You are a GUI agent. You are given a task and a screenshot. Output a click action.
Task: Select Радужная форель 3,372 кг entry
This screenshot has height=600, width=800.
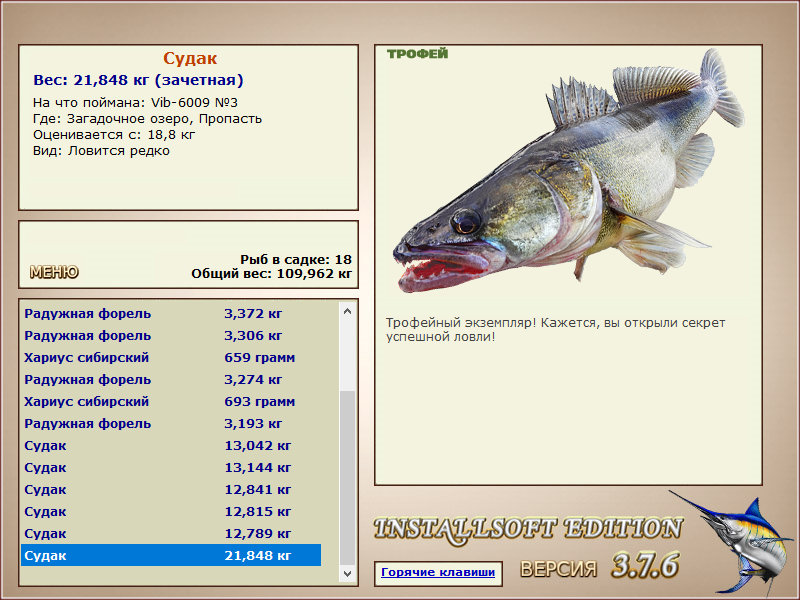170,314
